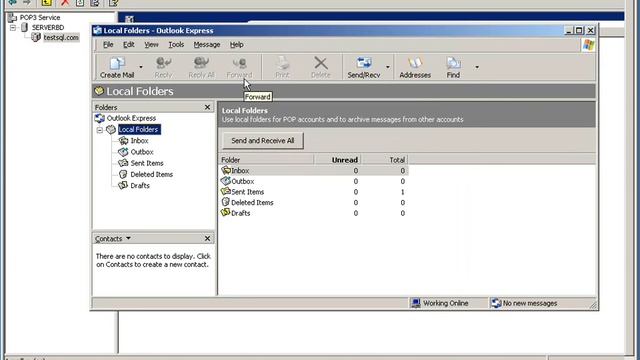Click the Windows flag logo in menu bar
The width and height of the screenshot is (640, 360).
coord(589,45)
